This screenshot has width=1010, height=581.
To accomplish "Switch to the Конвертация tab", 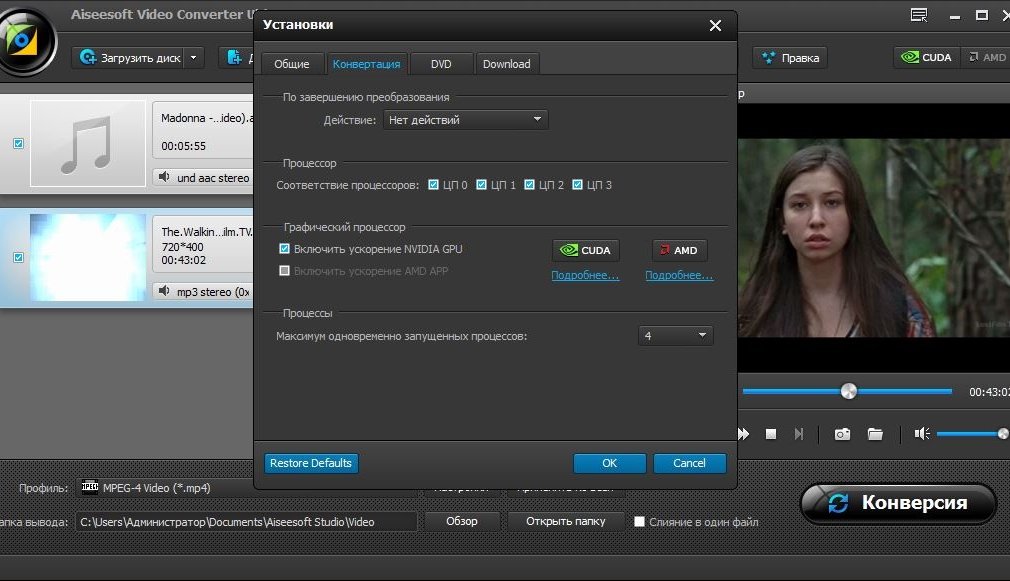I will click(367, 64).
